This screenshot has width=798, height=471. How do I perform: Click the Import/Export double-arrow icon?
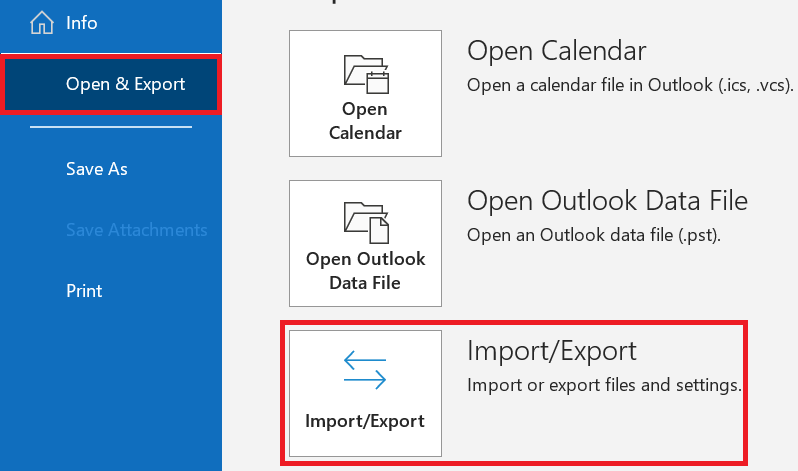[x=365, y=369]
